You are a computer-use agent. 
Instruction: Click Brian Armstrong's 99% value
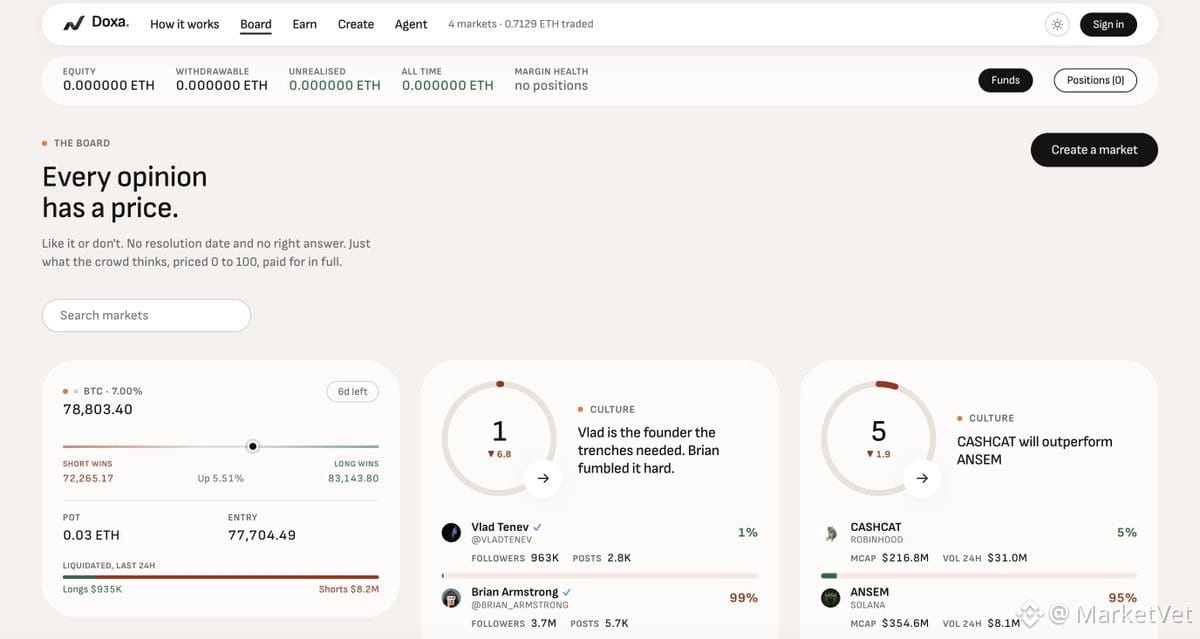(744, 597)
